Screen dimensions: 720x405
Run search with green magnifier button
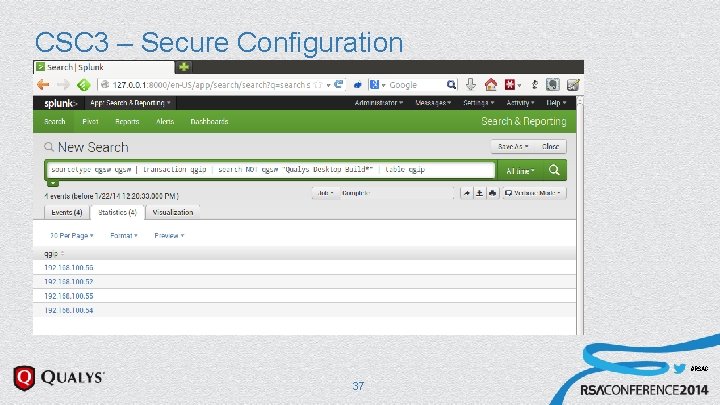click(554, 170)
